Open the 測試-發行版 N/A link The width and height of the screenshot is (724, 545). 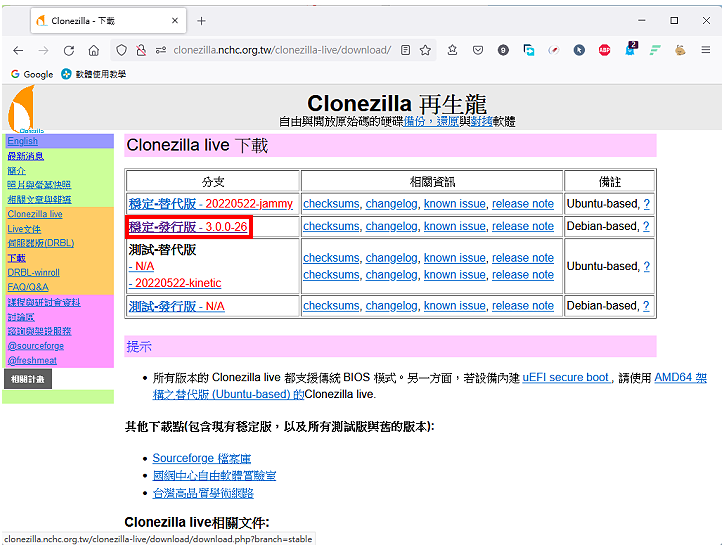click(176, 306)
